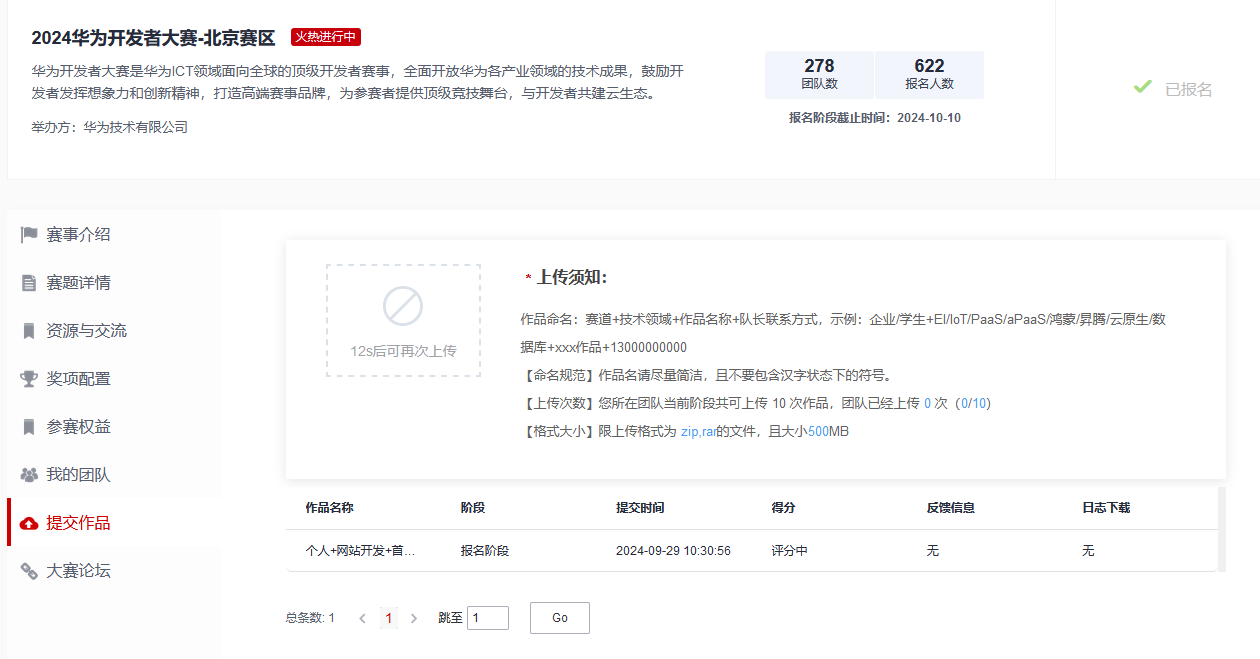Open the 资源与交流 menu item

[x=114, y=331]
